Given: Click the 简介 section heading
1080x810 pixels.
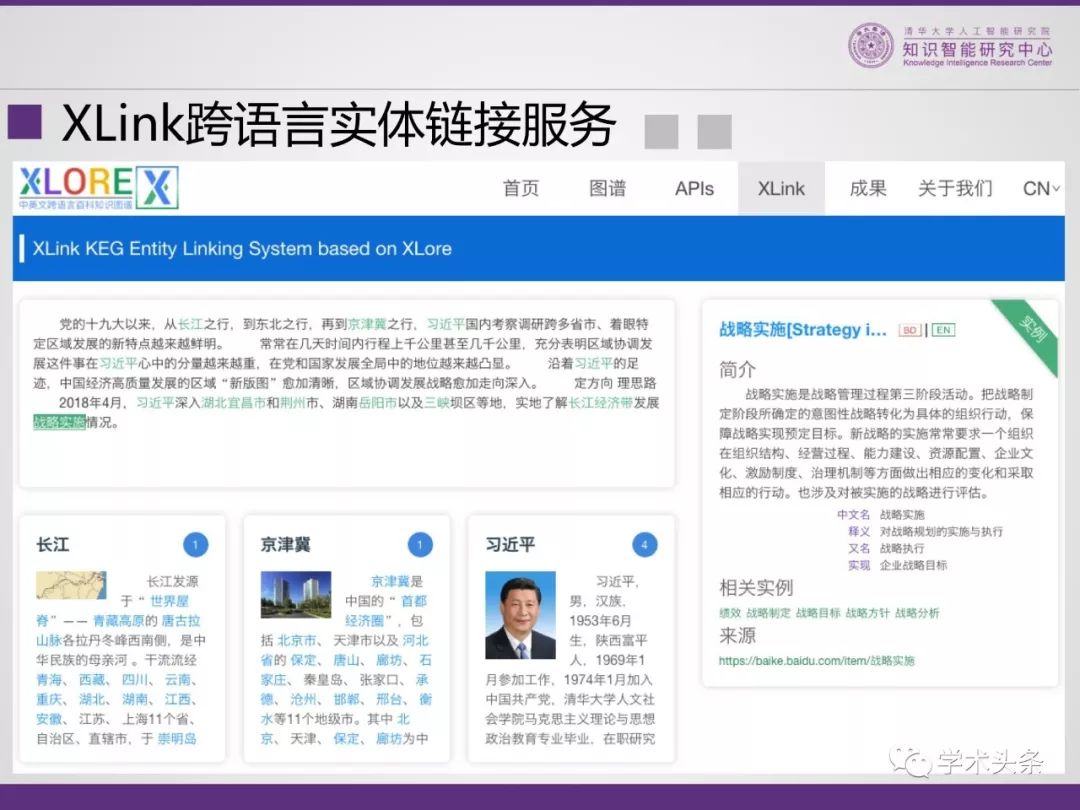Looking at the screenshot, I should click(738, 370).
